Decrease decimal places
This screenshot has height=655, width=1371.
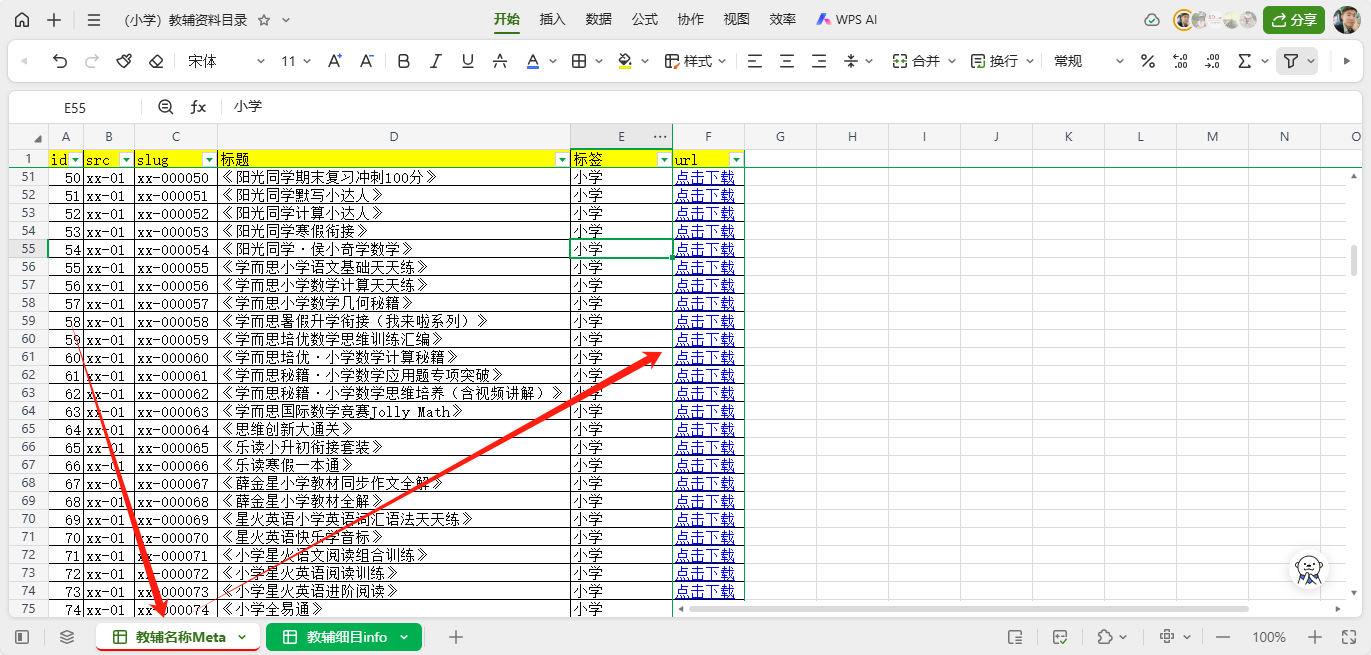(x=1212, y=61)
